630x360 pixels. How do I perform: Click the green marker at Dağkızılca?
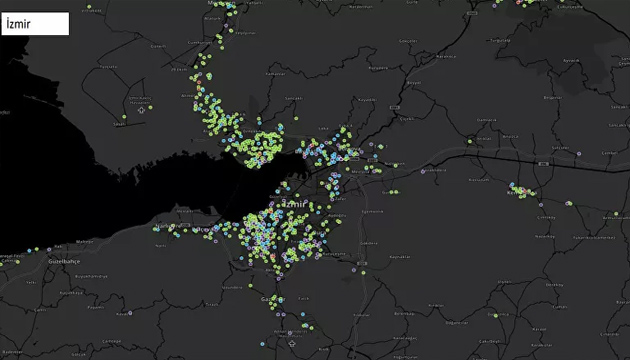[495, 316]
